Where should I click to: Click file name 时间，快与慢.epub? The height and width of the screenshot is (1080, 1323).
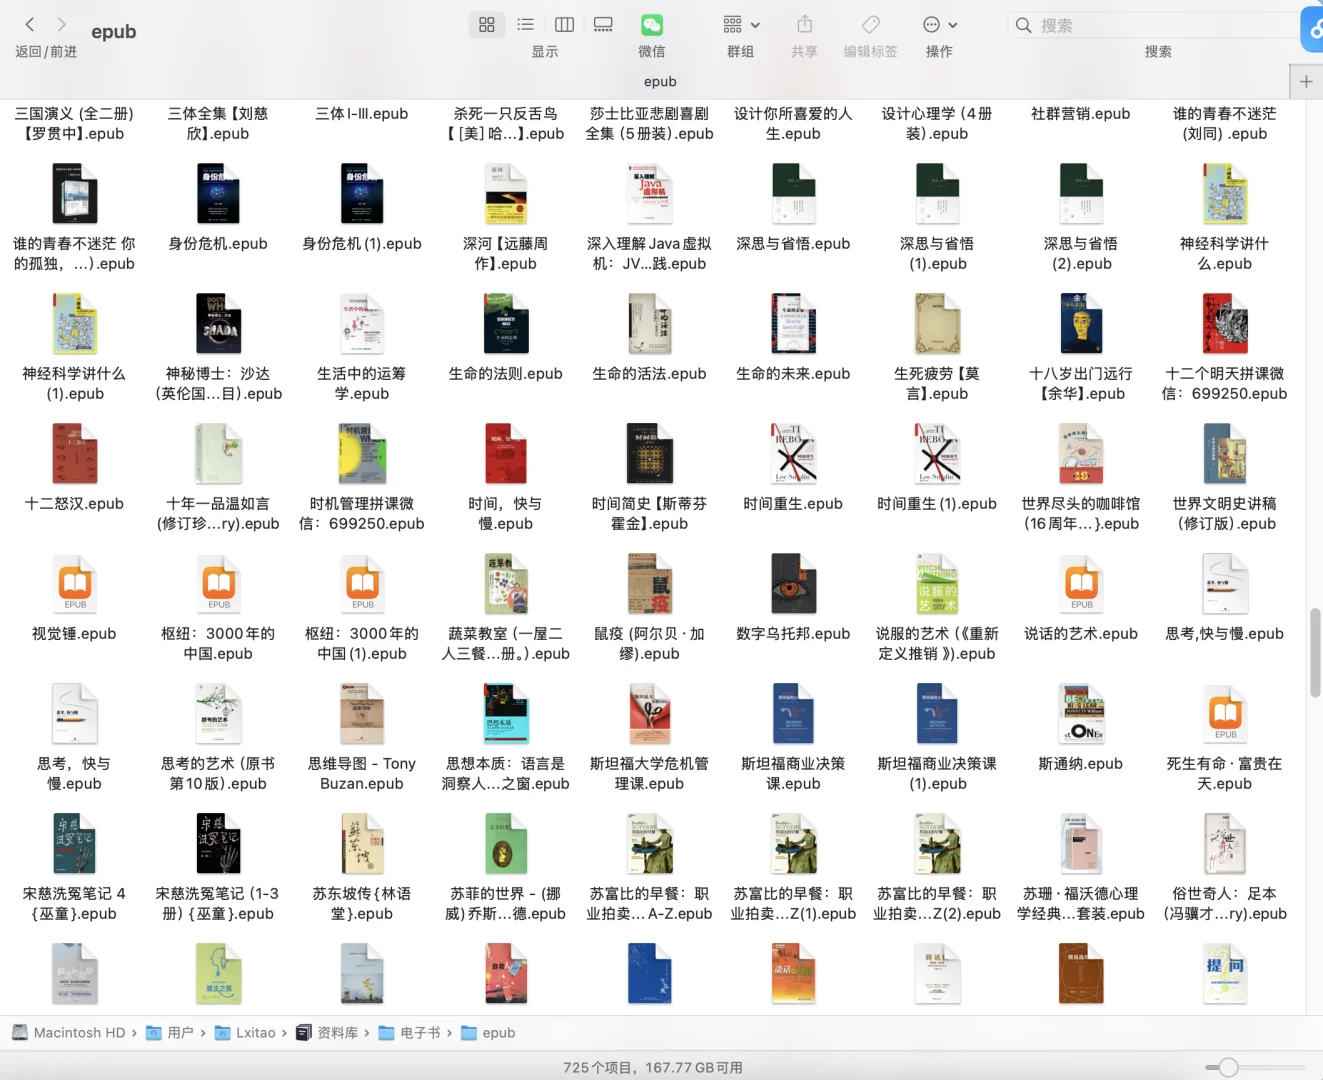(506, 514)
